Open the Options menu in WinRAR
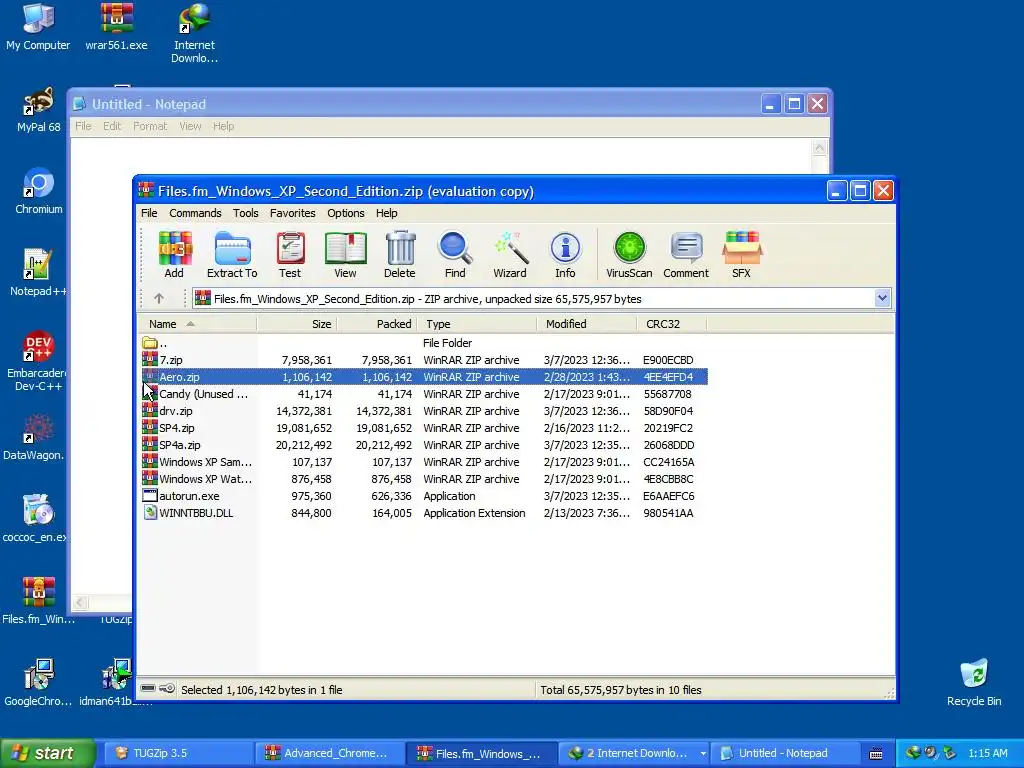 pos(345,213)
